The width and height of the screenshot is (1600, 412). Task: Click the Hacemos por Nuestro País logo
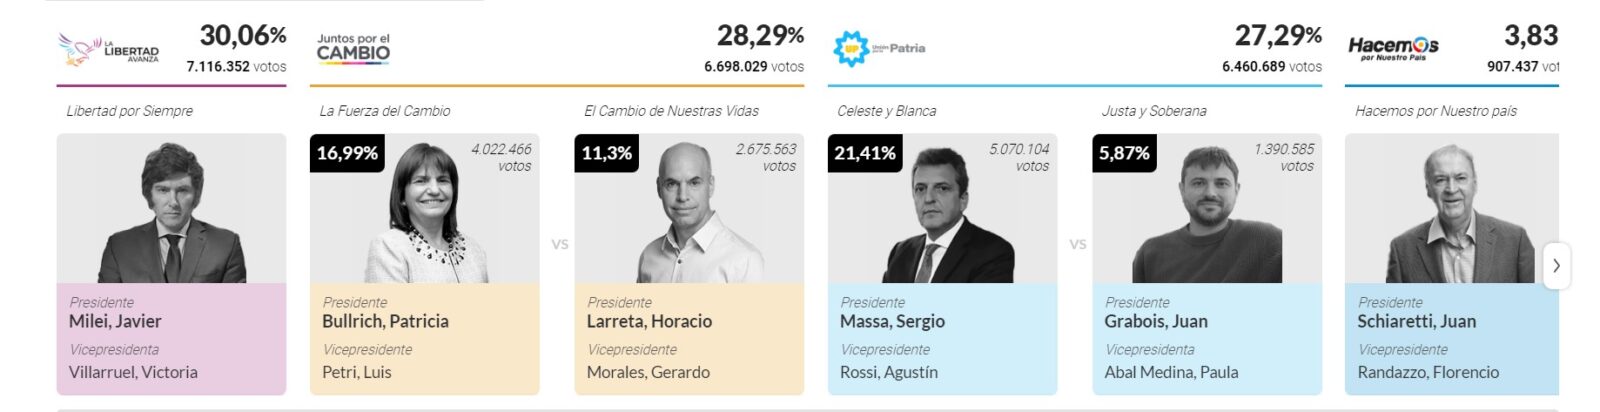(x=1393, y=47)
